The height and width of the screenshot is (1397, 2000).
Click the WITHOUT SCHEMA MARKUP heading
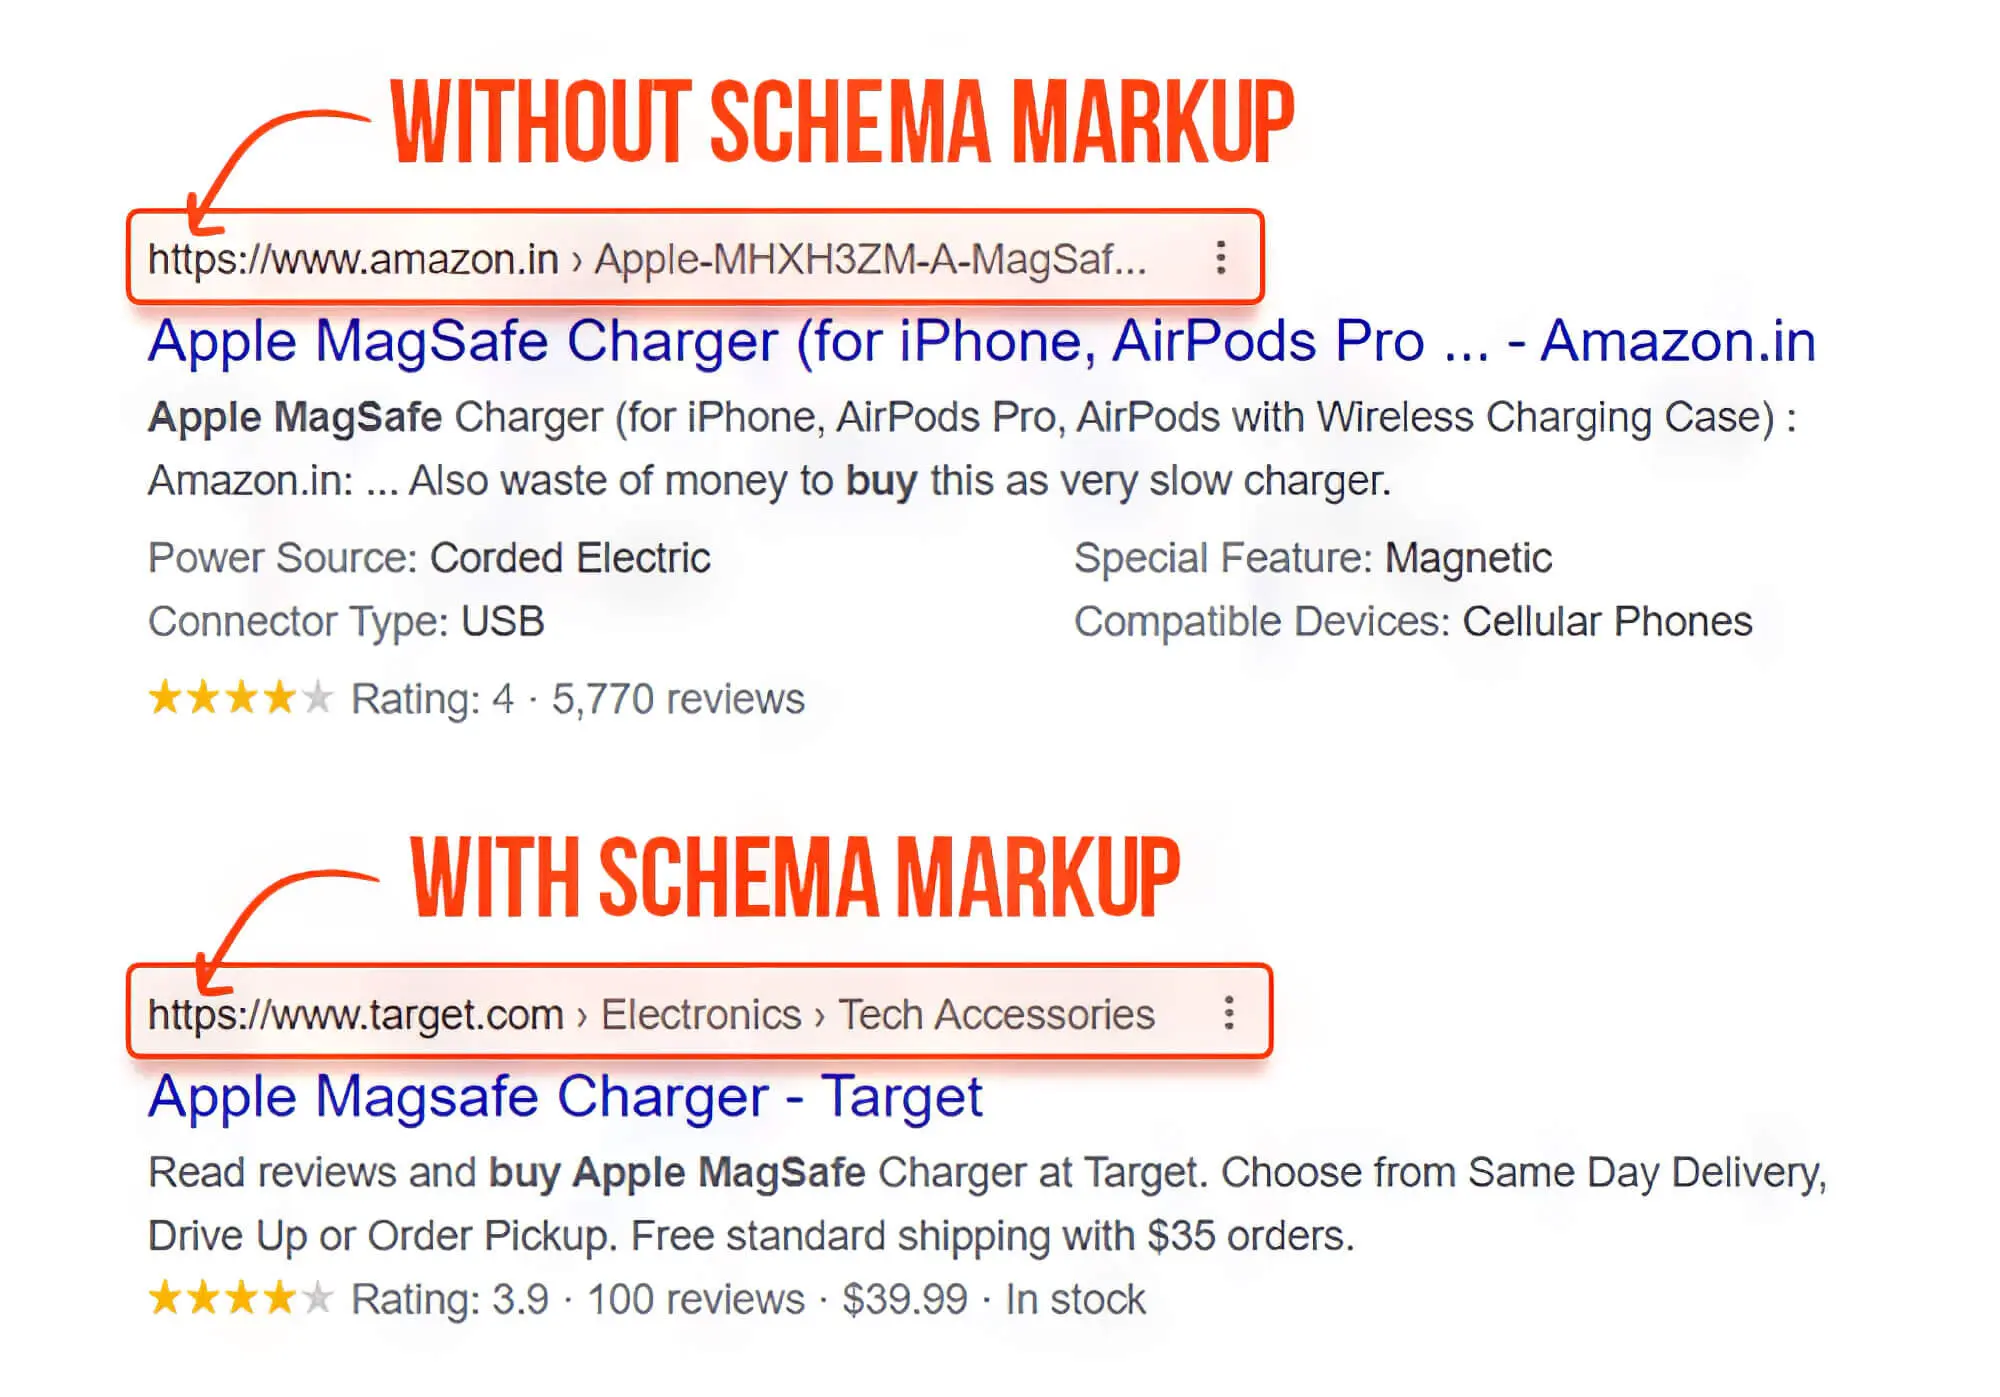tap(842, 122)
